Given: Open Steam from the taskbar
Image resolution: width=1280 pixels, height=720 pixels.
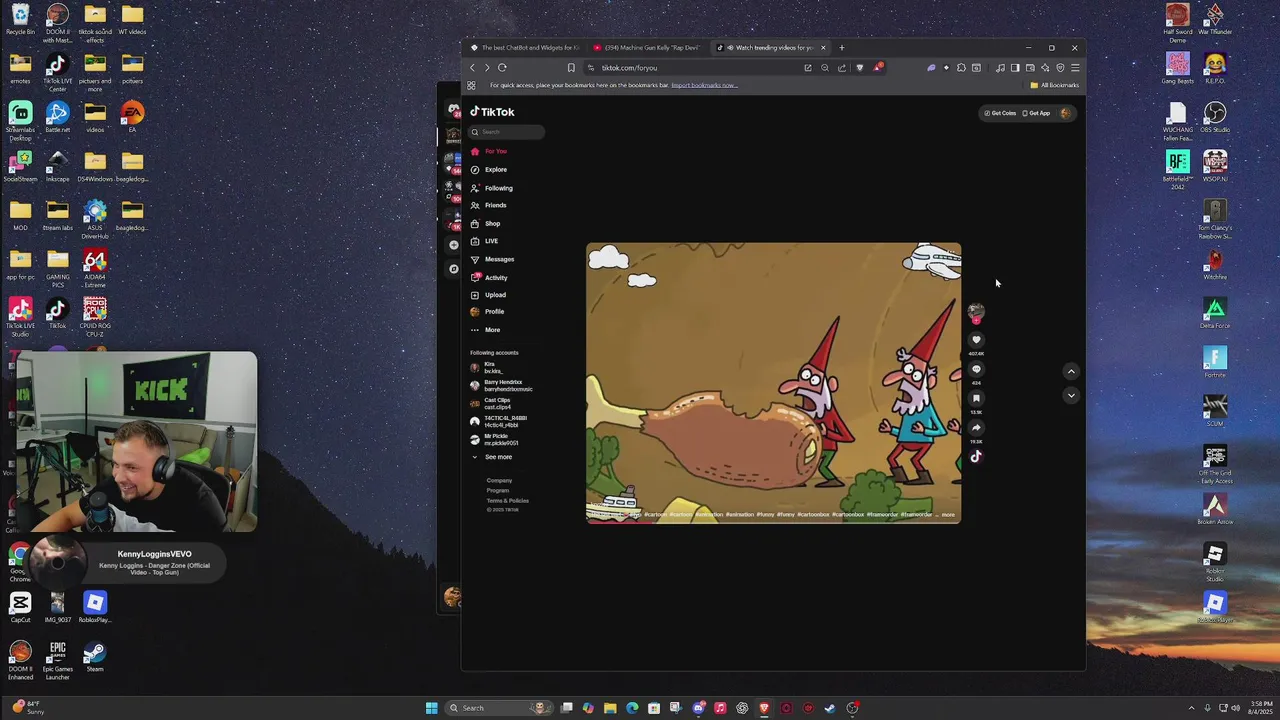Looking at the screenshot, I should click(x=830, y=708).
